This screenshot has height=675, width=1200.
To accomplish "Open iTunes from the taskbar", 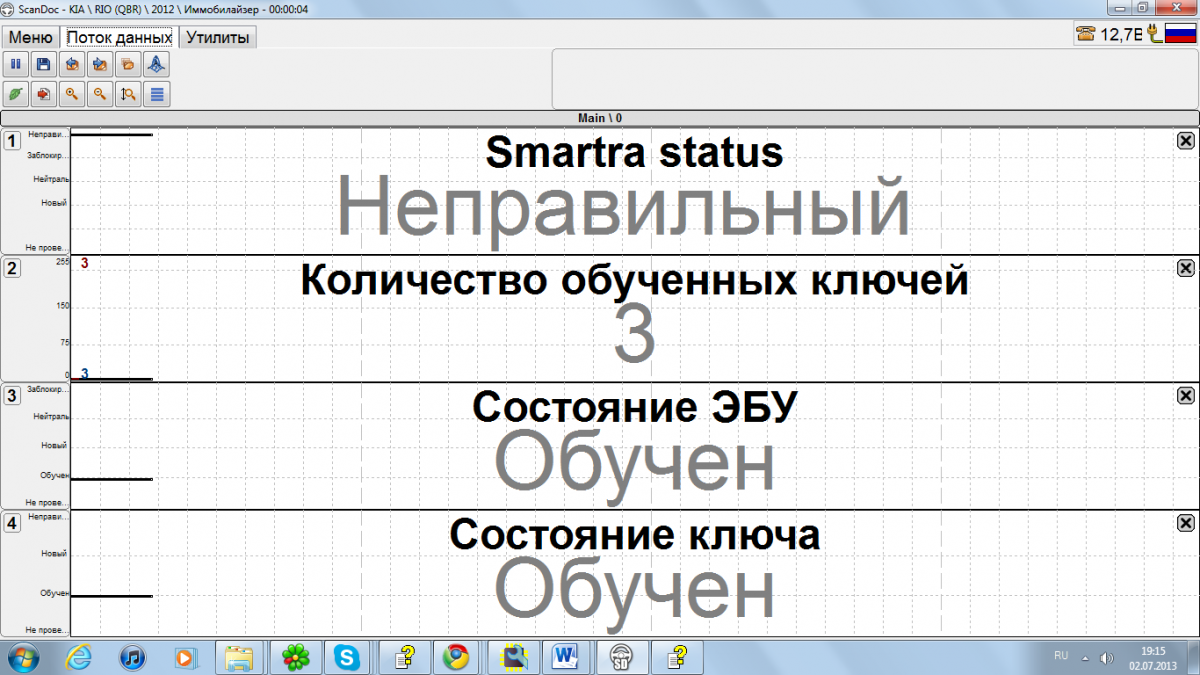I will (132, 657).
